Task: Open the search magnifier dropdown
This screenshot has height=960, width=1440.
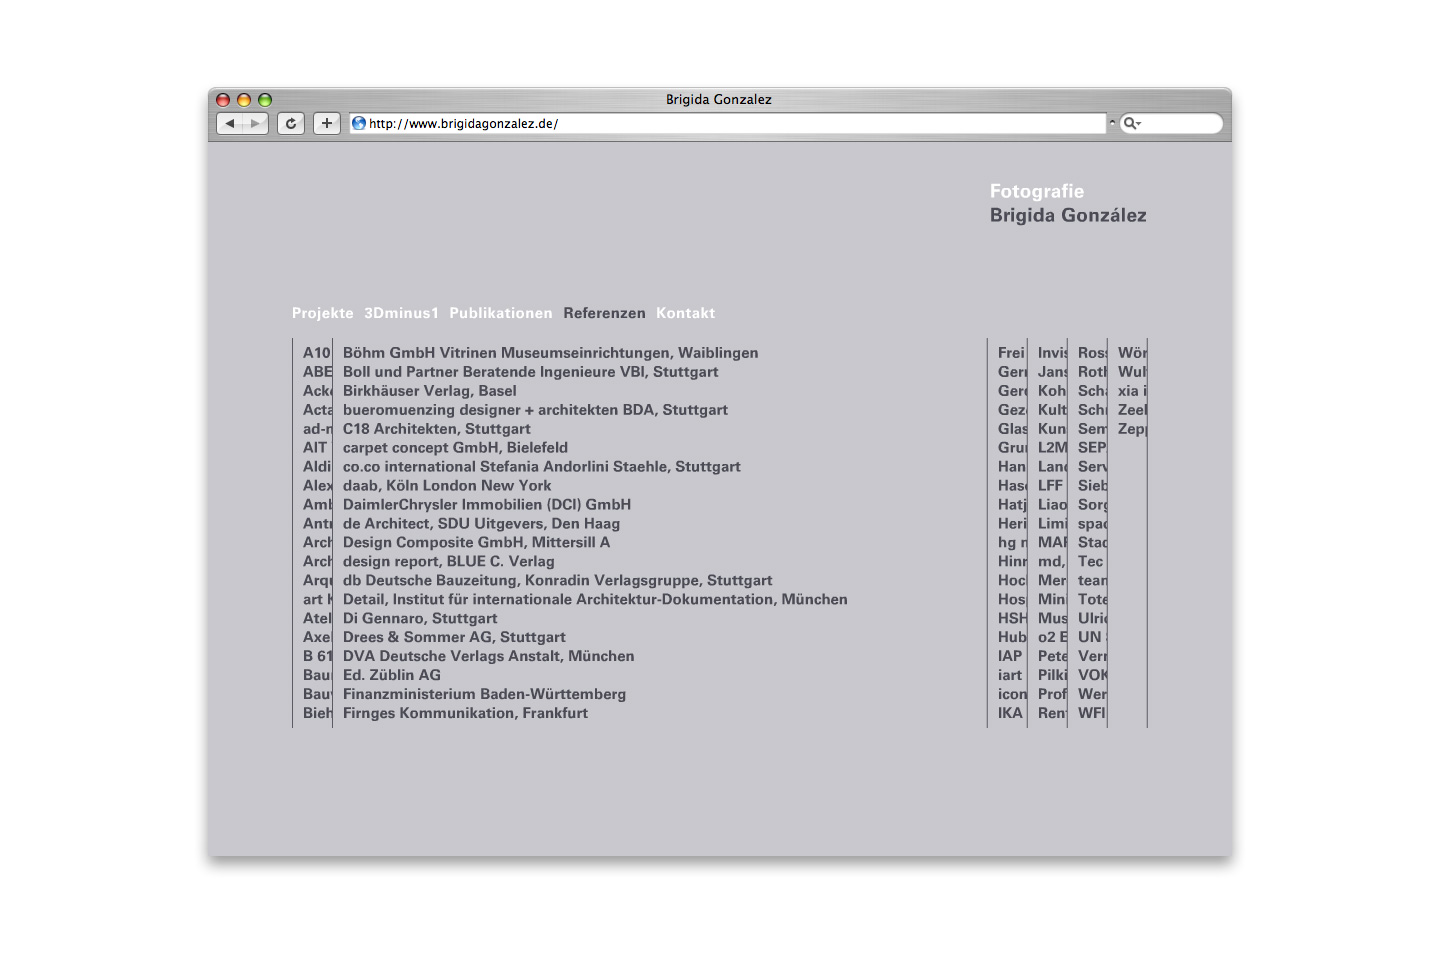Action: click(1132, 123)
